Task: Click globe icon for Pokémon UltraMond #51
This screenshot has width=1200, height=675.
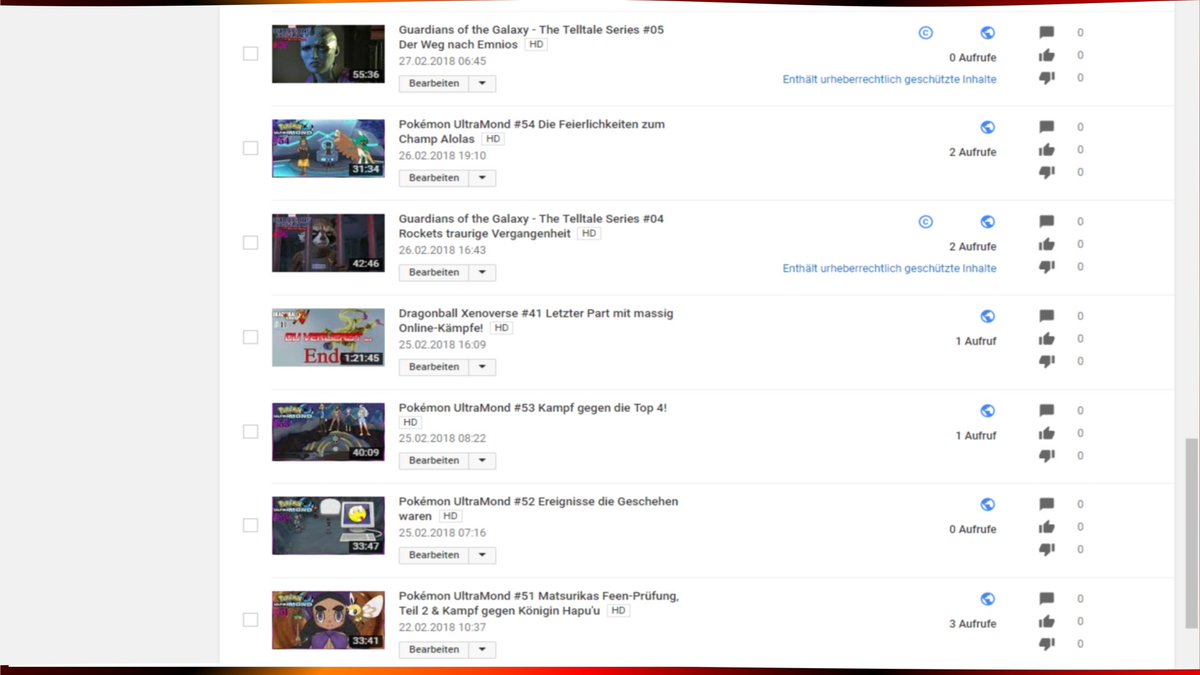Action: [987, 599]
